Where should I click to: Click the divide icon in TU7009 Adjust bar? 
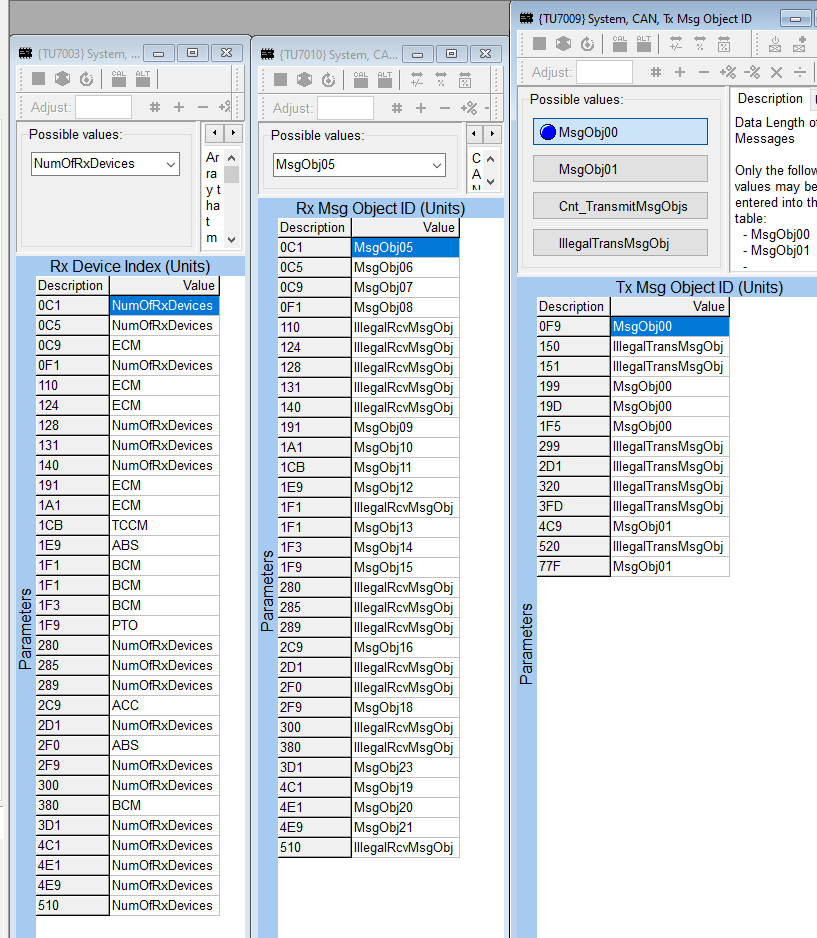coord(800,72)
